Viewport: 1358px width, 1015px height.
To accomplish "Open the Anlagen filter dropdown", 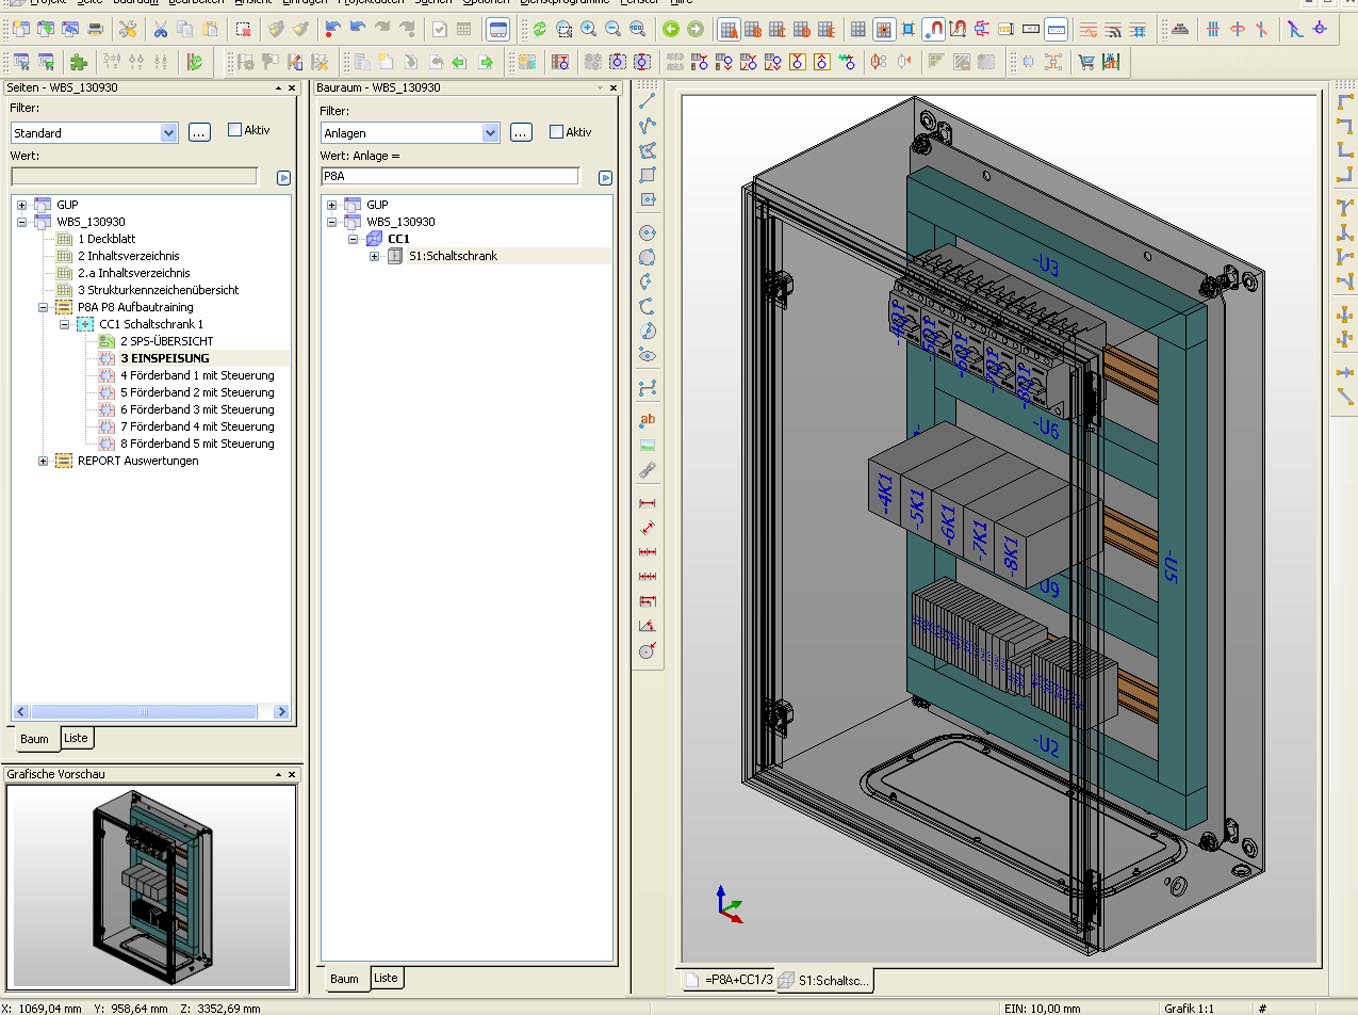I will click(490, 133).
